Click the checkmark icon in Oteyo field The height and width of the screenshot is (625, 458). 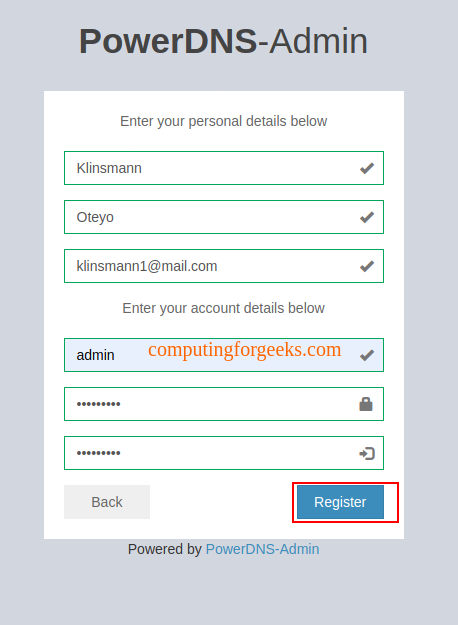(367, 217)
